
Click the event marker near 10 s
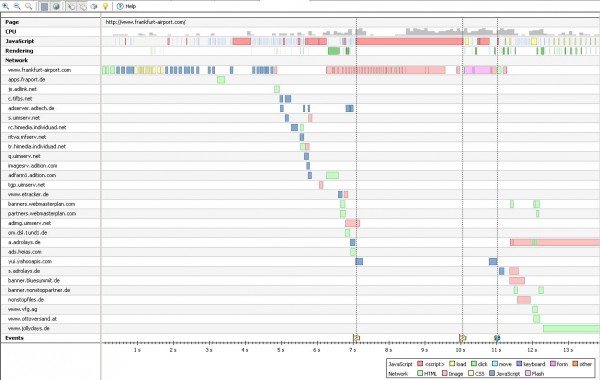click(462, 338)
